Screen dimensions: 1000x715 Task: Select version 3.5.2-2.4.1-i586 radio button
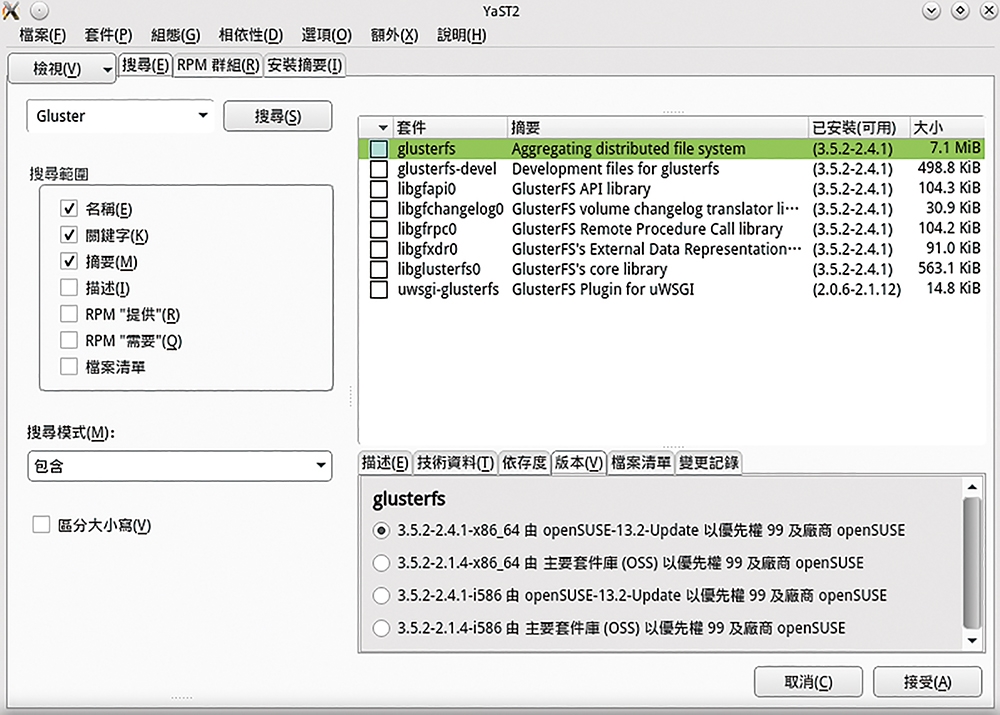381,596
